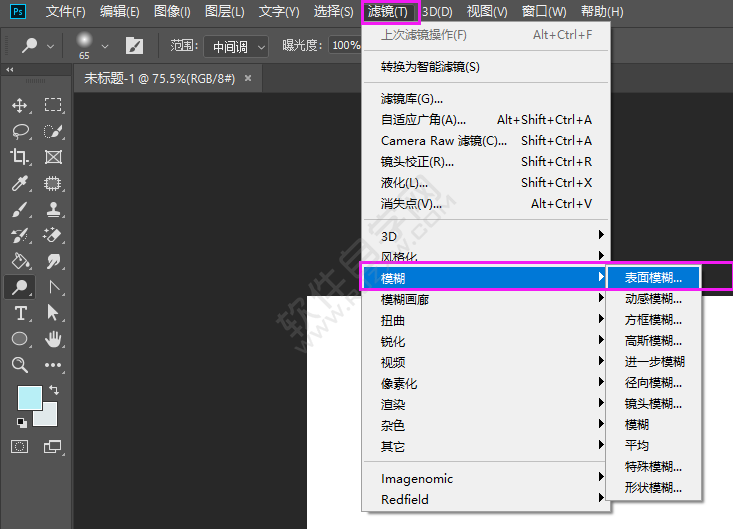The image size is (733, 529).
Task: Close the 未标题-1 document tab
Action: tap(248, 78)
